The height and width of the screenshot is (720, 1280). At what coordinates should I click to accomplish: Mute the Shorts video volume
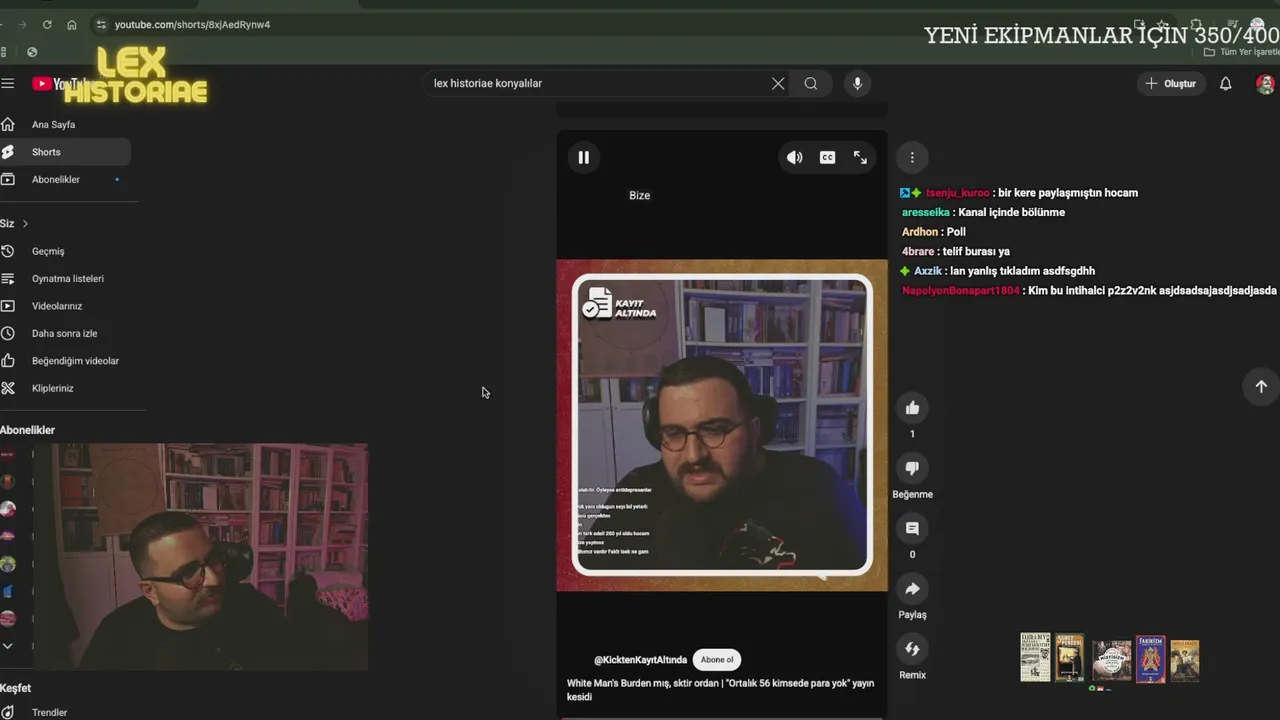point(794,157)
